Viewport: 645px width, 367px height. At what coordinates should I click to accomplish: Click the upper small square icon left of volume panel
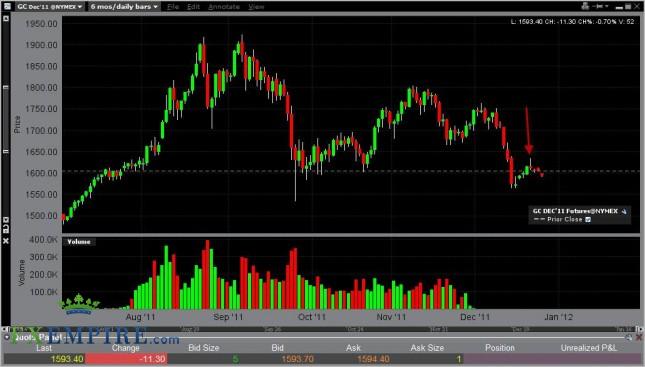[6, 220]
